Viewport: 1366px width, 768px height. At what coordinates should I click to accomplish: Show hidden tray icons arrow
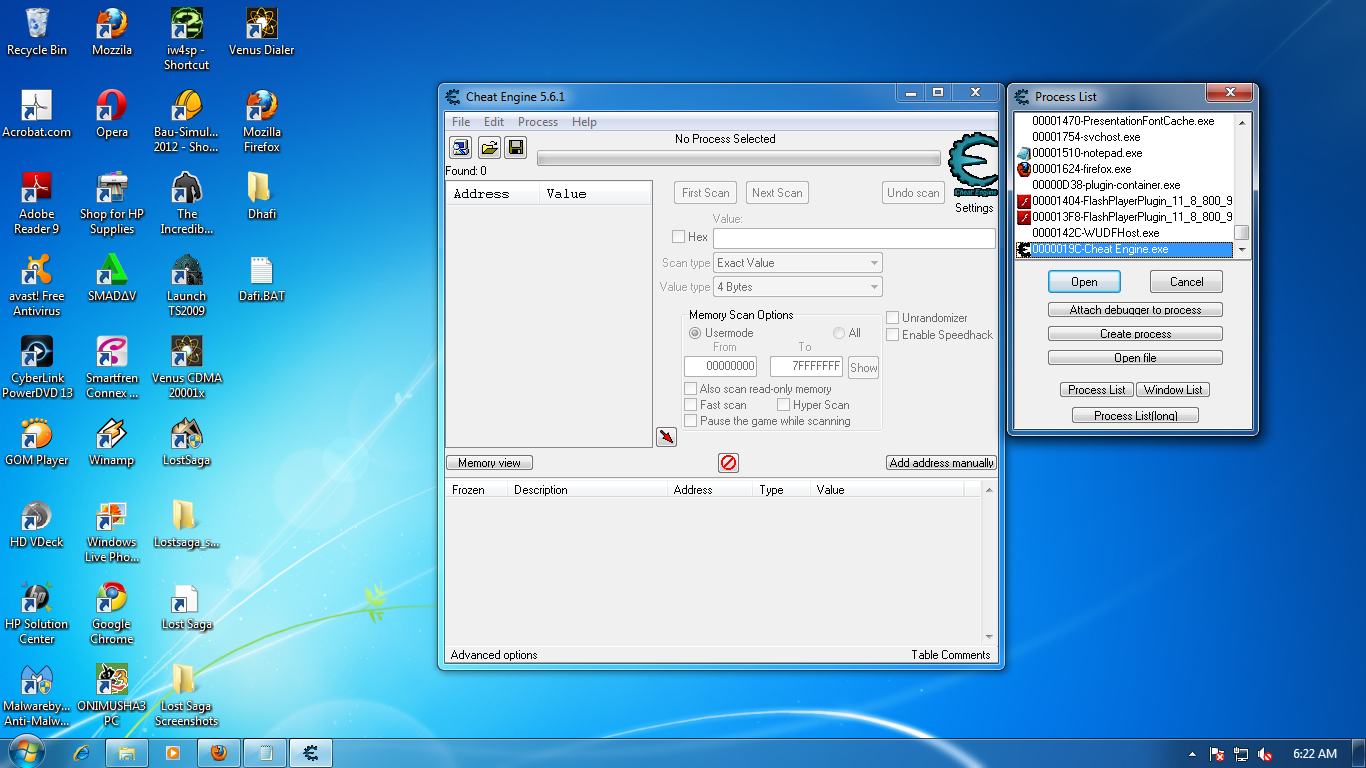click(1192, 754)
